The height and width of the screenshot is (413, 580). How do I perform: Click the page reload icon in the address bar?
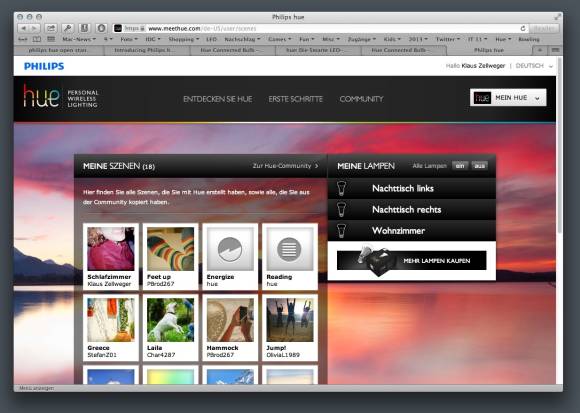523,28
